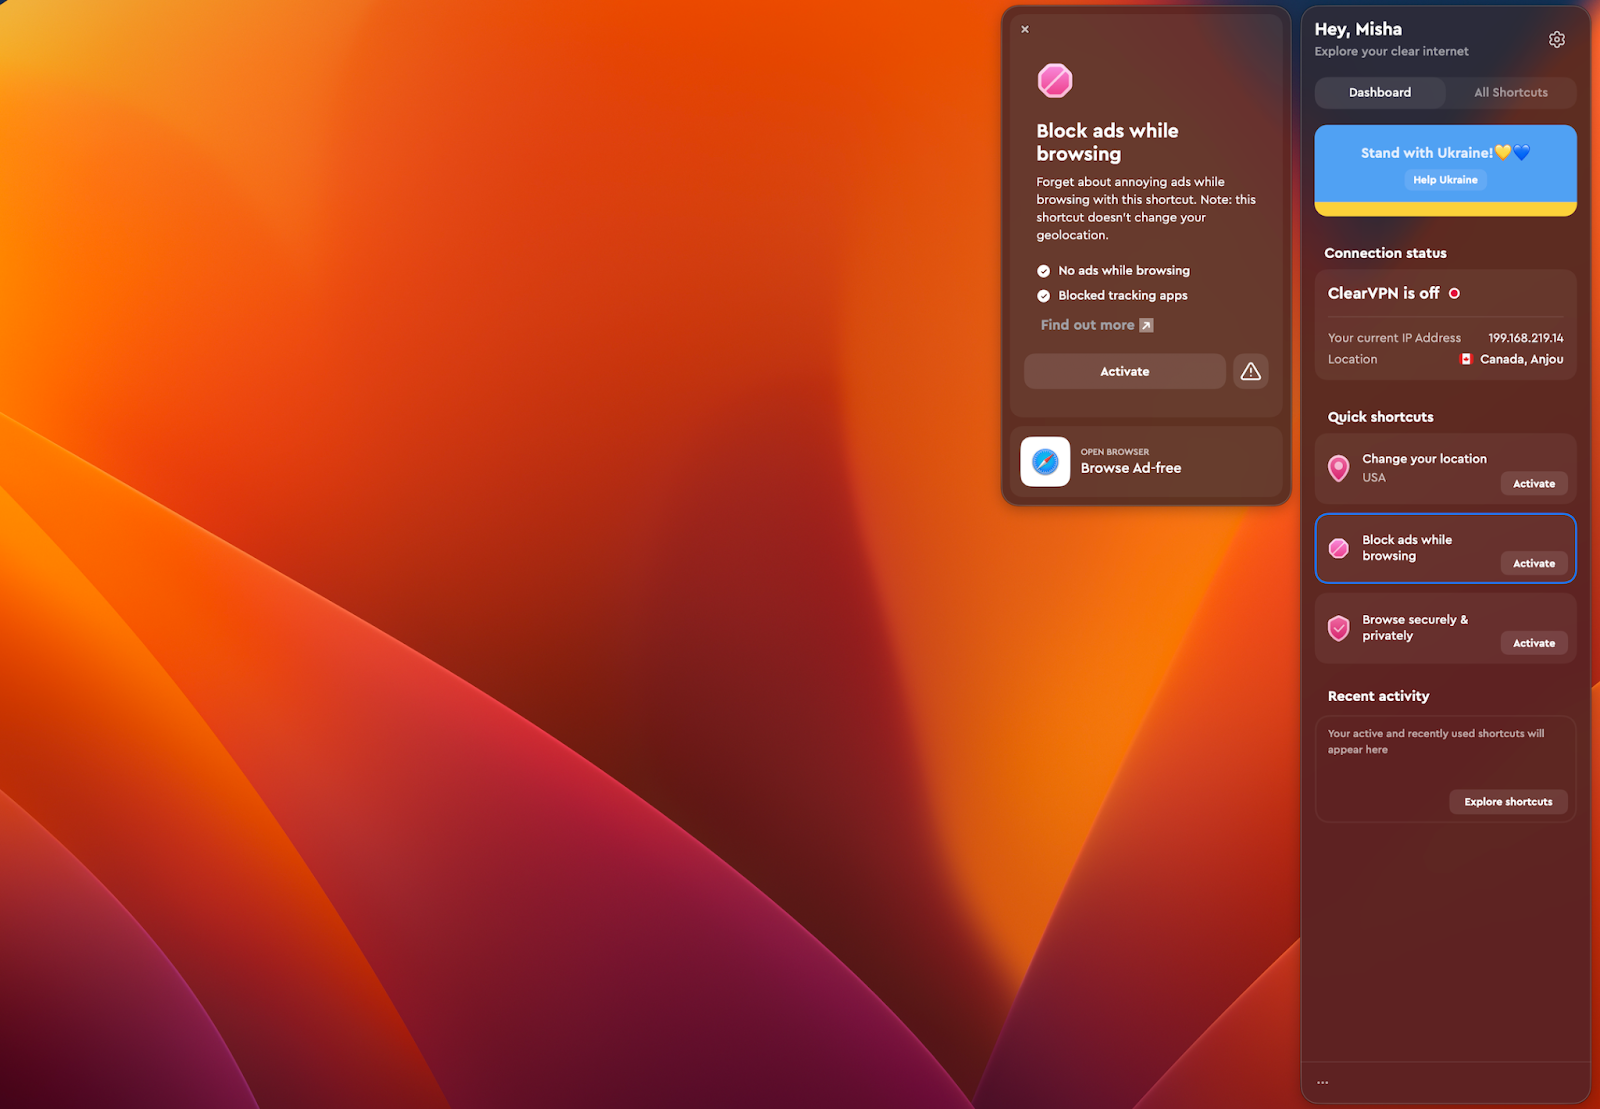The image size is (1600, 1109).
Task: Click the pink ad-block octagon icon in popup
Action: point(1056,80)
